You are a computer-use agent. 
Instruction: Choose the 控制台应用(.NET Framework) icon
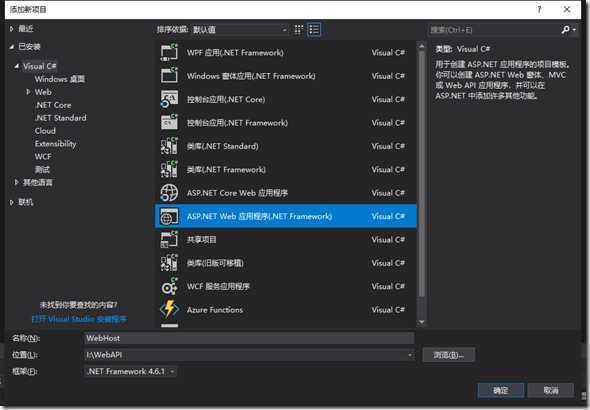point(169,123)
